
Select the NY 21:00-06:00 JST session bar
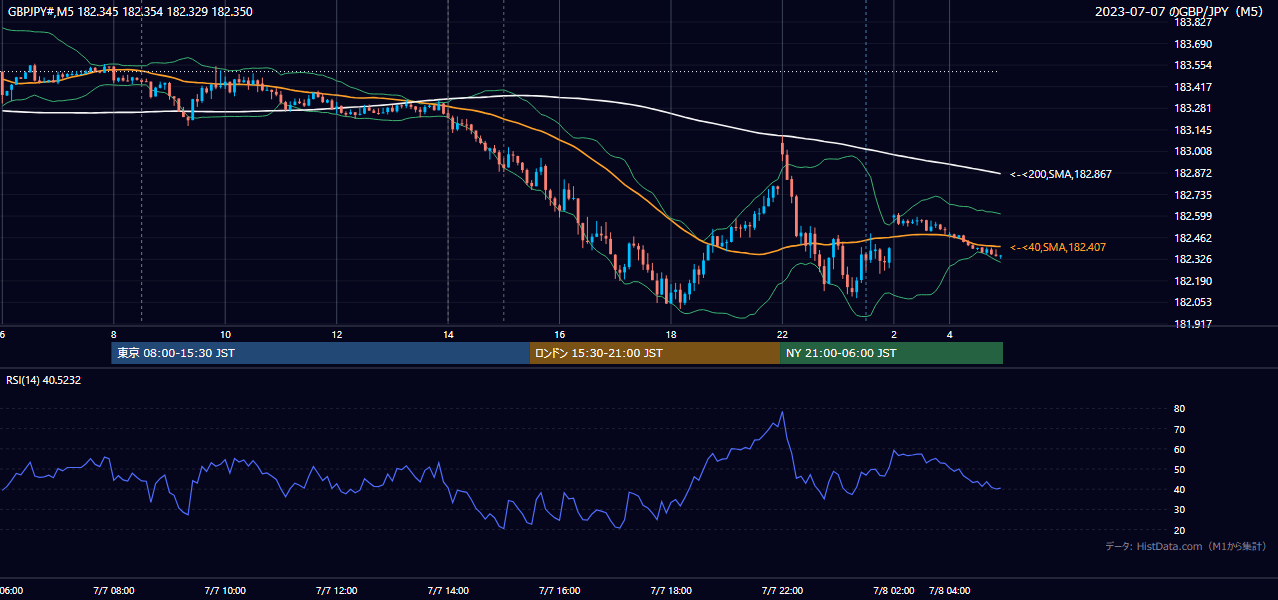click(891, 353)
